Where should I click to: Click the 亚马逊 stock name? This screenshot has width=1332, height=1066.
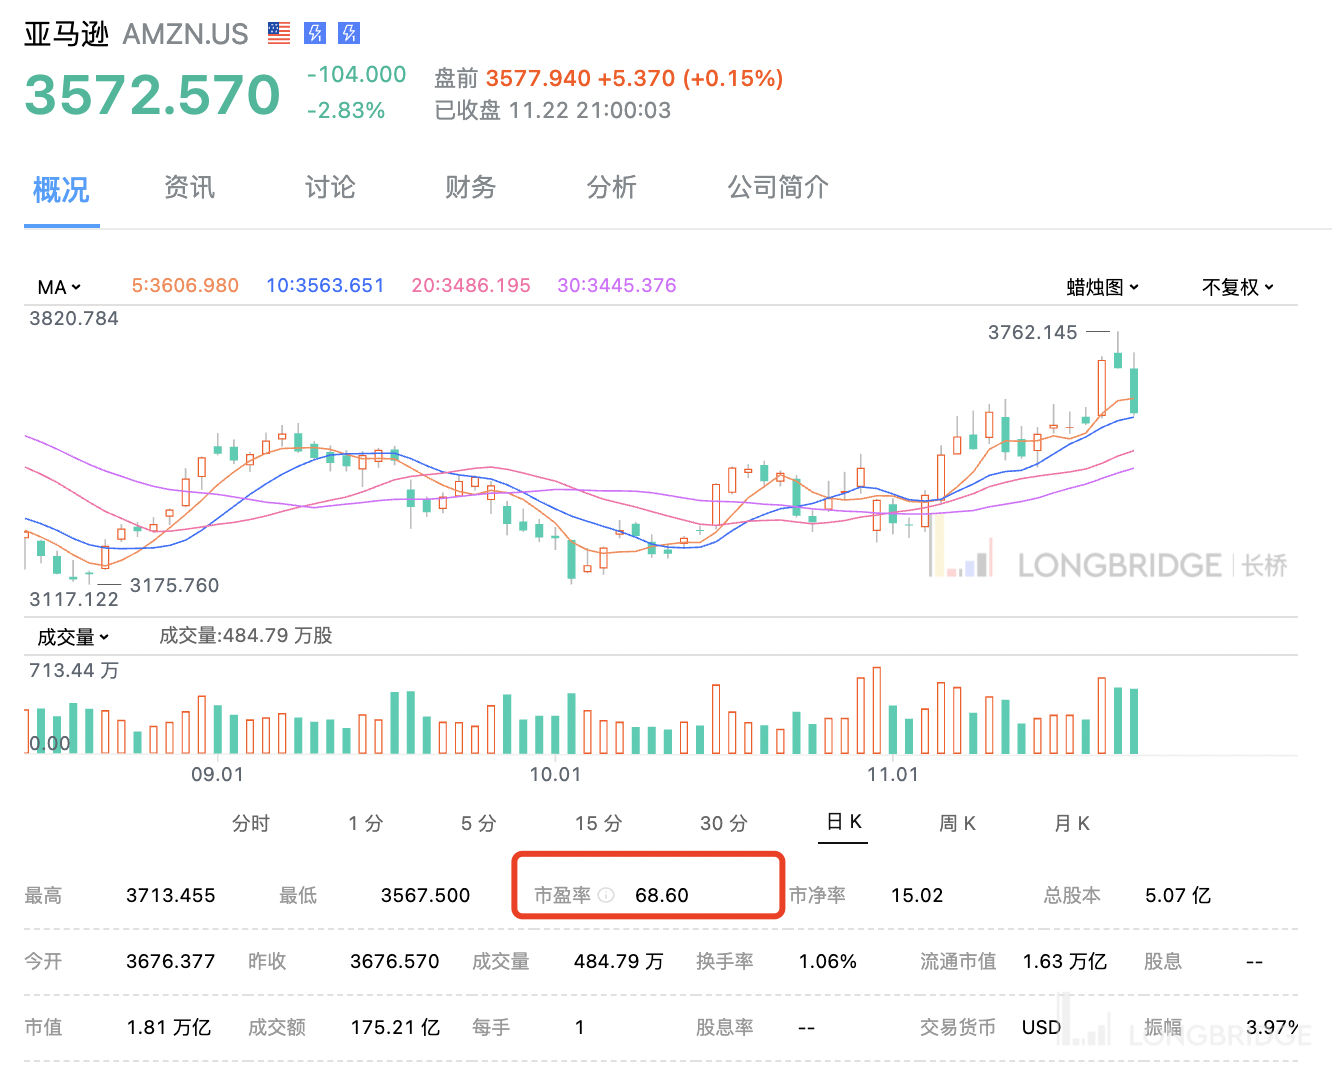66,34
